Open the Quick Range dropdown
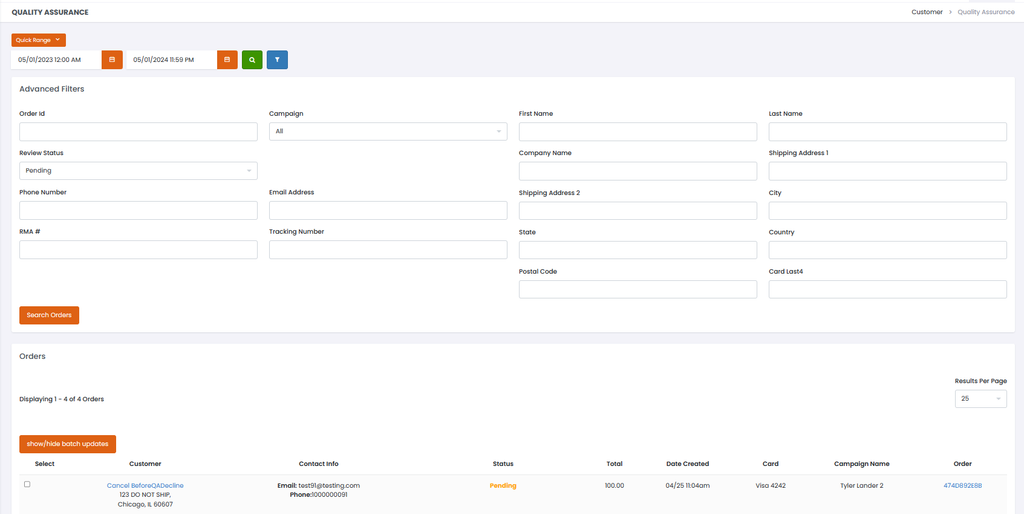This screenshot has height=514, width=1024. tap(38, 40)
